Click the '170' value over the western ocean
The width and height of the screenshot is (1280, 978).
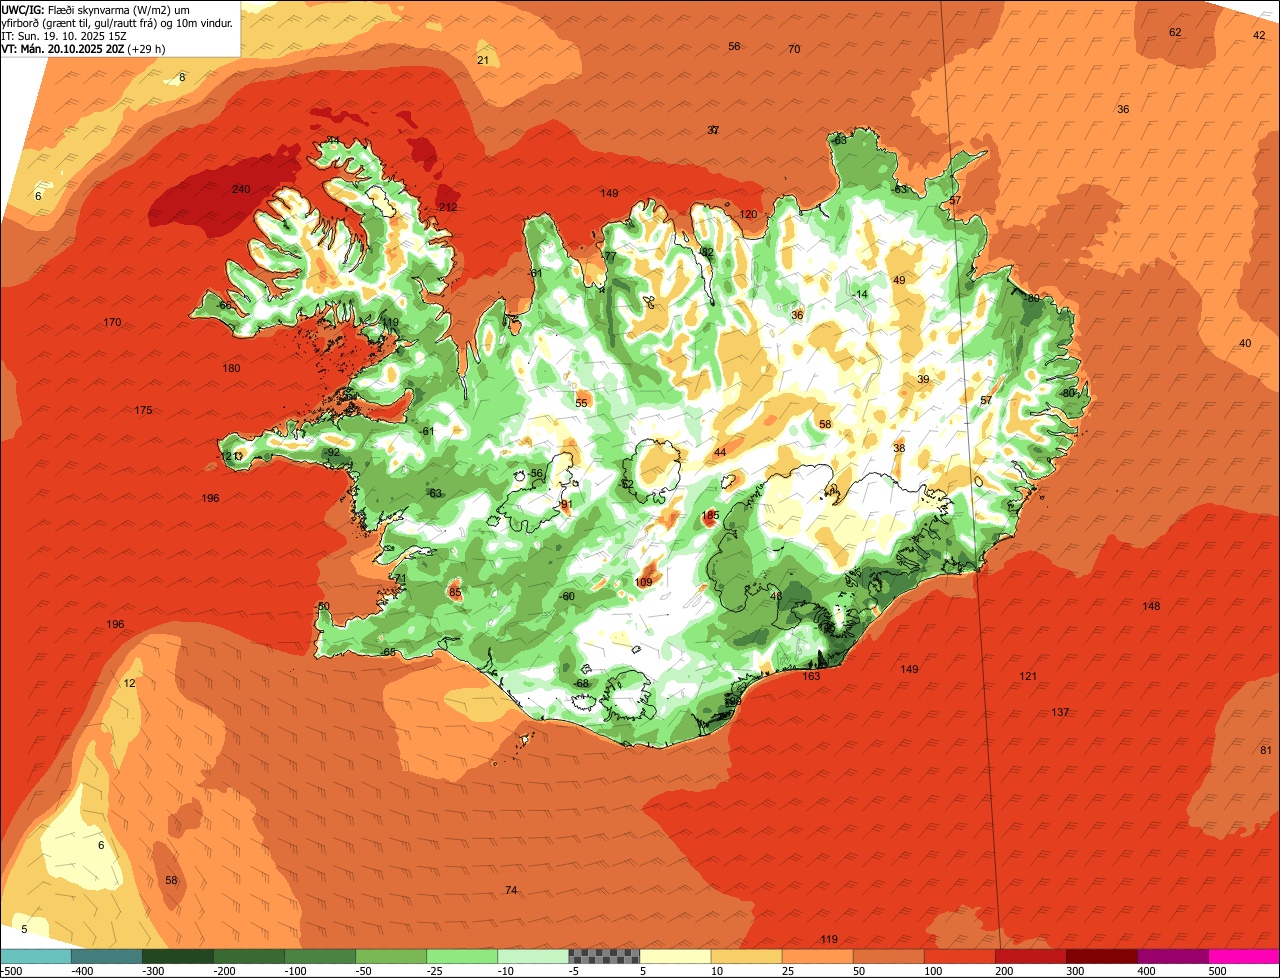click(x=112, y=322)
